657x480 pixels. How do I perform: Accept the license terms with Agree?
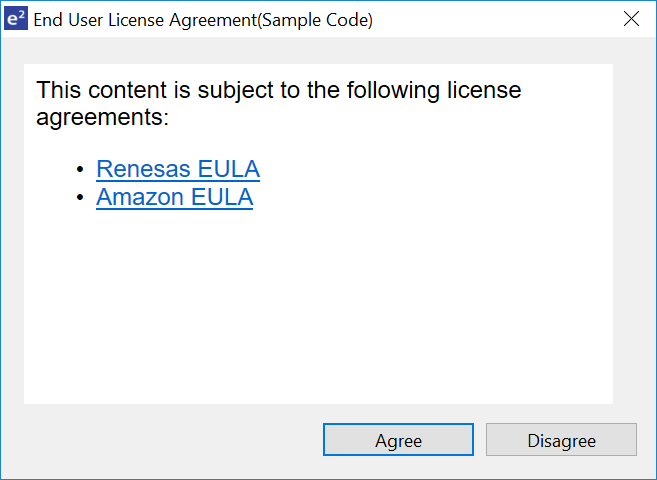point(398,440)
